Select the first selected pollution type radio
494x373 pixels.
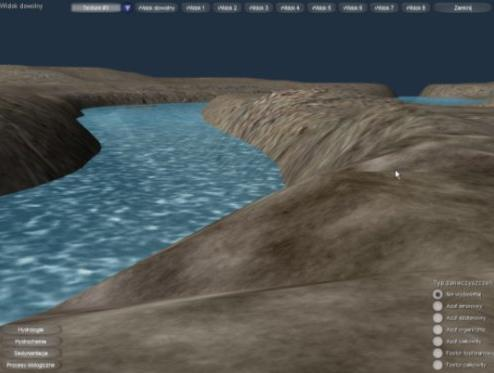click(x=438, y=294)
